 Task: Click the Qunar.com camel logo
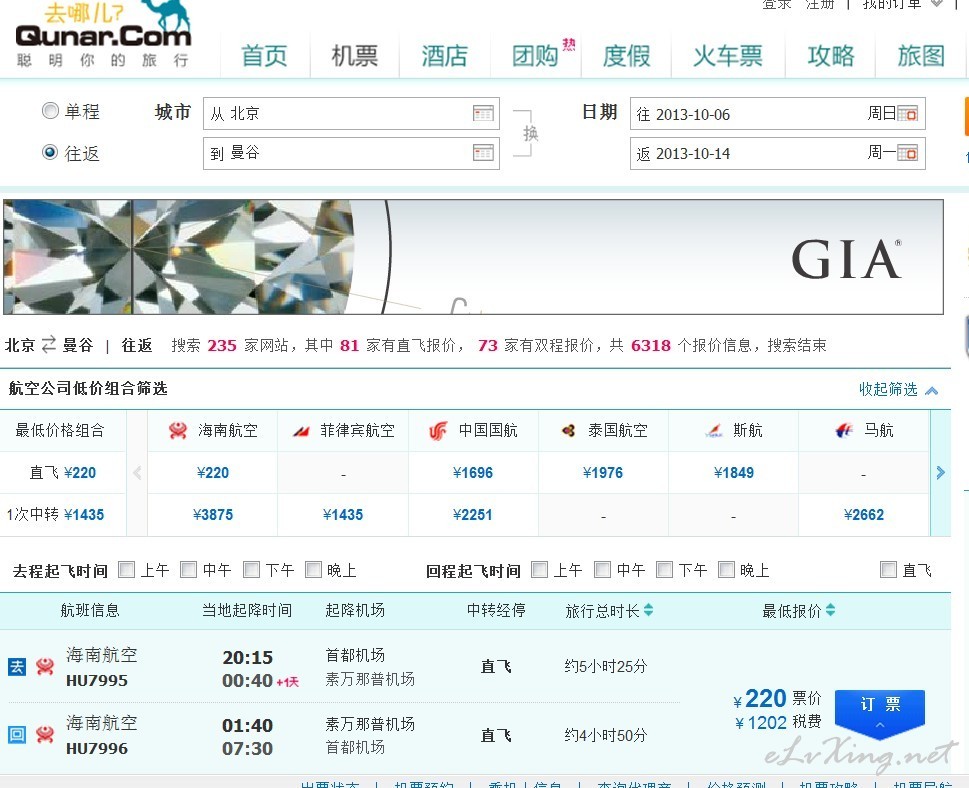[103, 33]
